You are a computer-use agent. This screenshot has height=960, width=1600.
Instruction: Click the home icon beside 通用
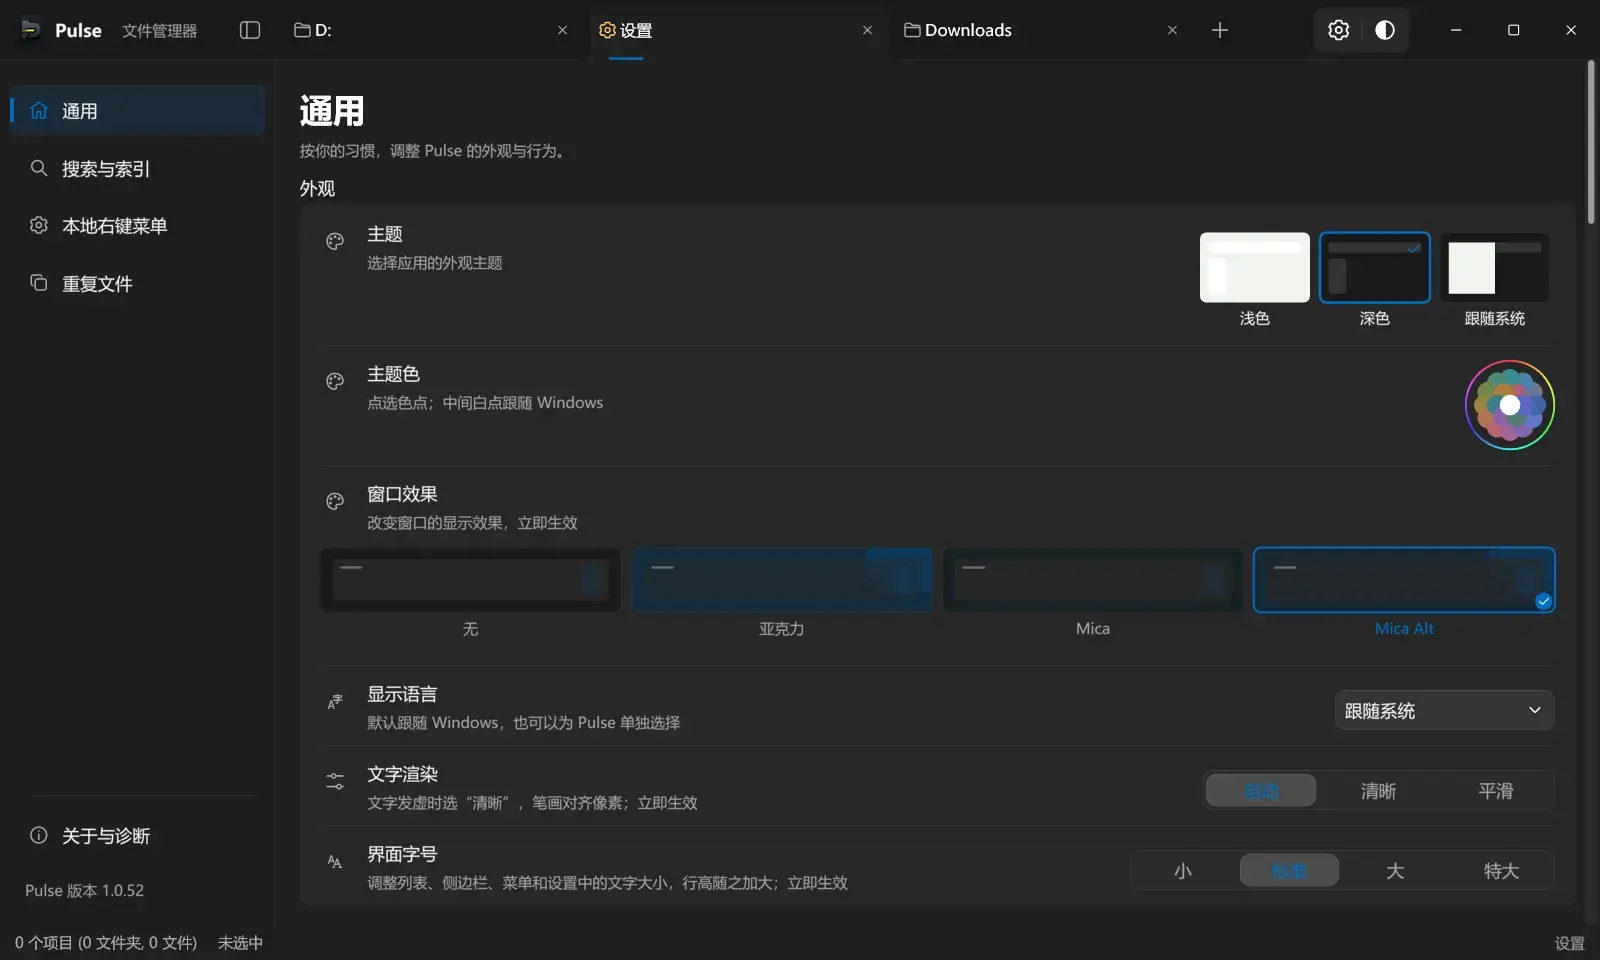pos(39,110)
